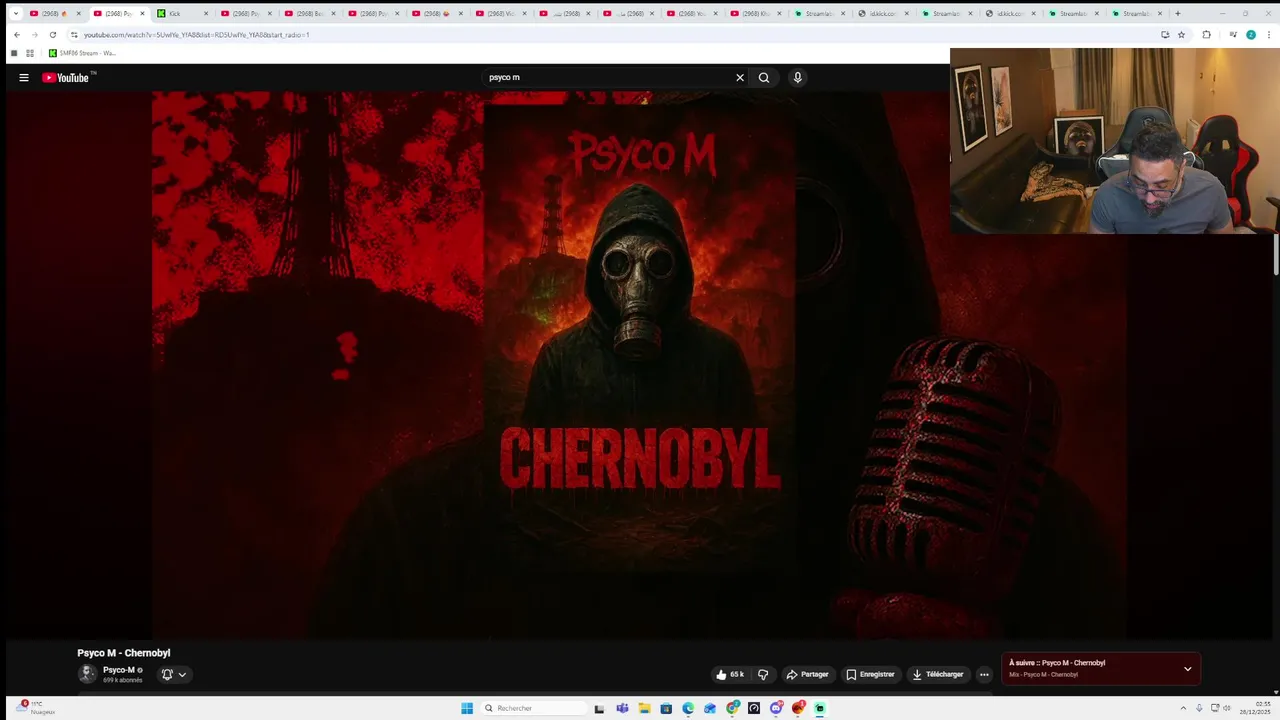Click the browser address bar URL
Screen dimensions: 1280x720
pos(196,35)
